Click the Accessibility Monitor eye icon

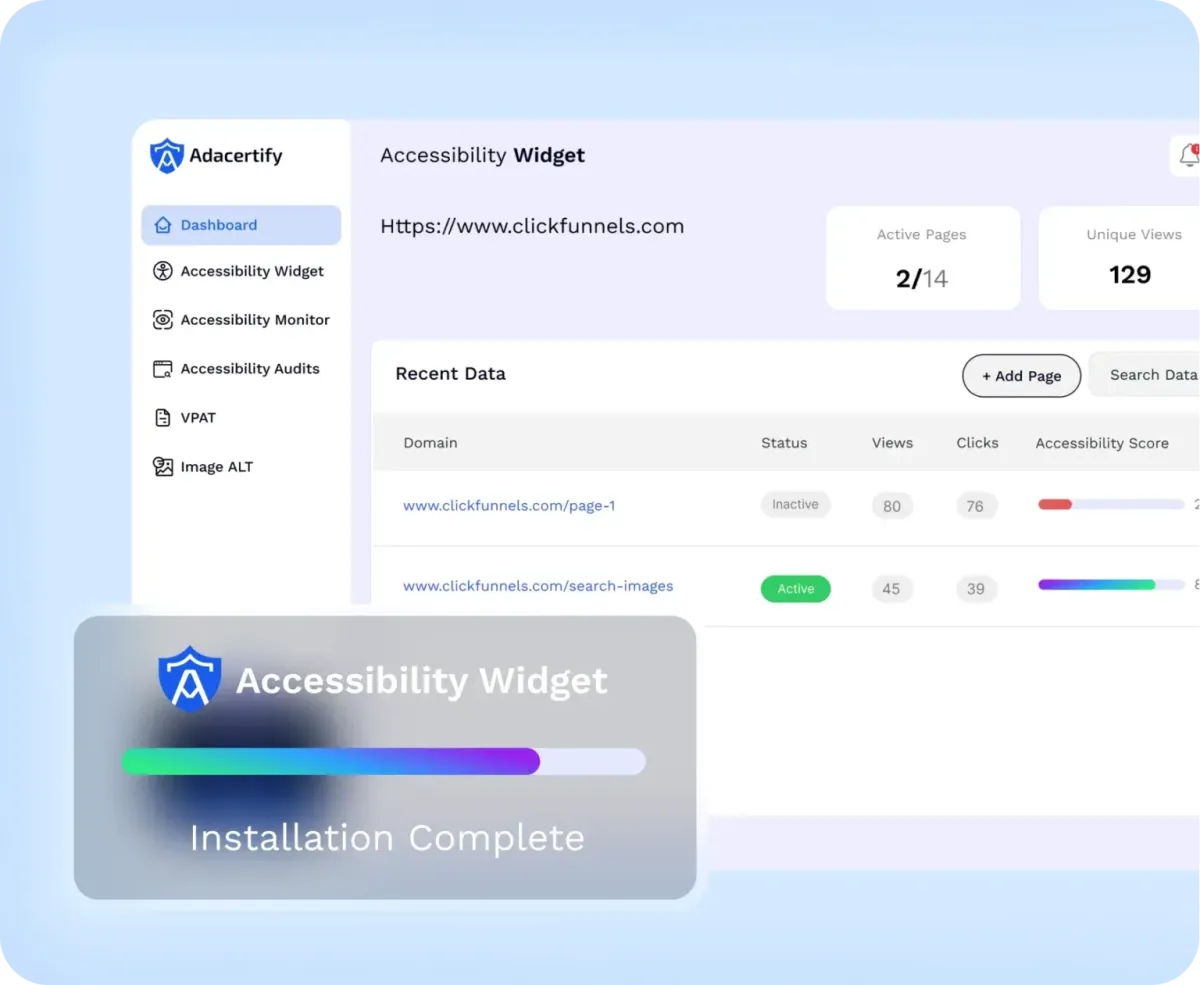(x=163, y=320)
